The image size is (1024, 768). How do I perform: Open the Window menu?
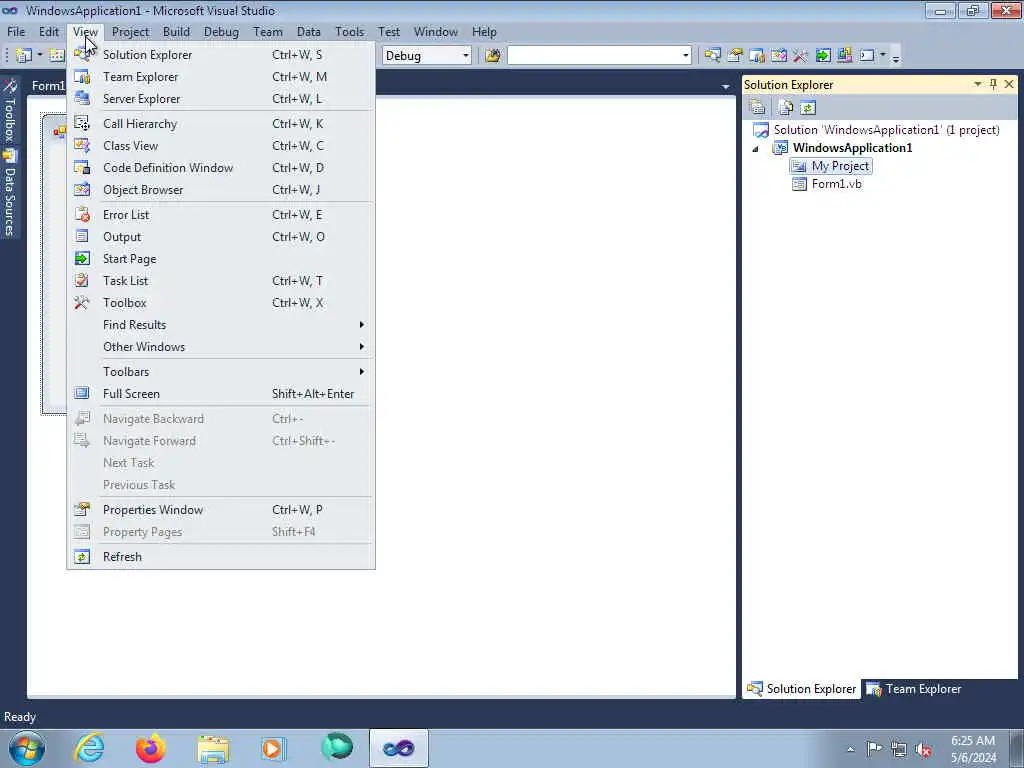[x=436, y=32]
